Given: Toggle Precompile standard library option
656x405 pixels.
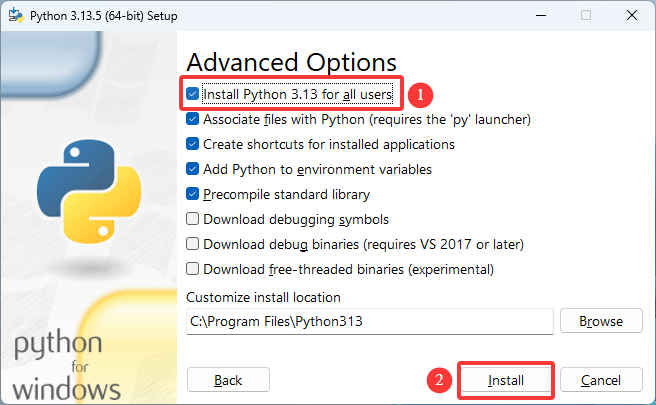Looking at the screenshot, I should tap(192, 194).
